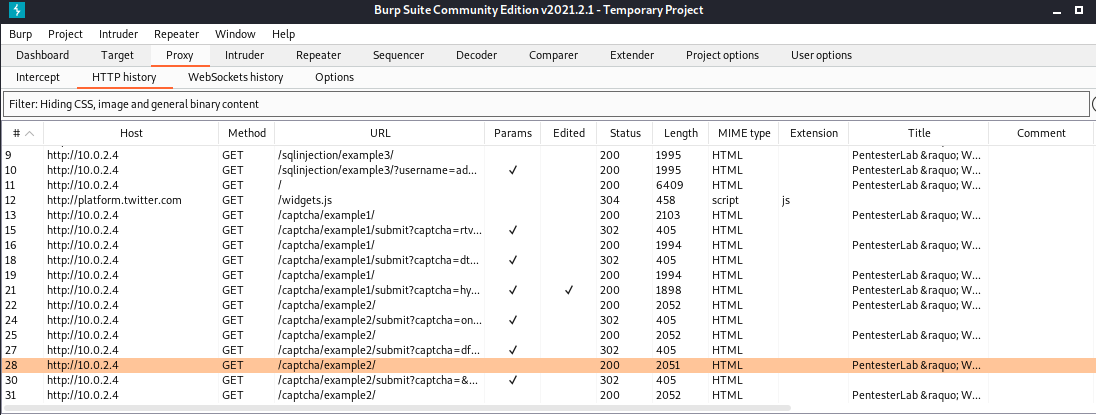Sort by the Extension column
Viewport: 1096px width, 415px height.
[x=813, y=133]
